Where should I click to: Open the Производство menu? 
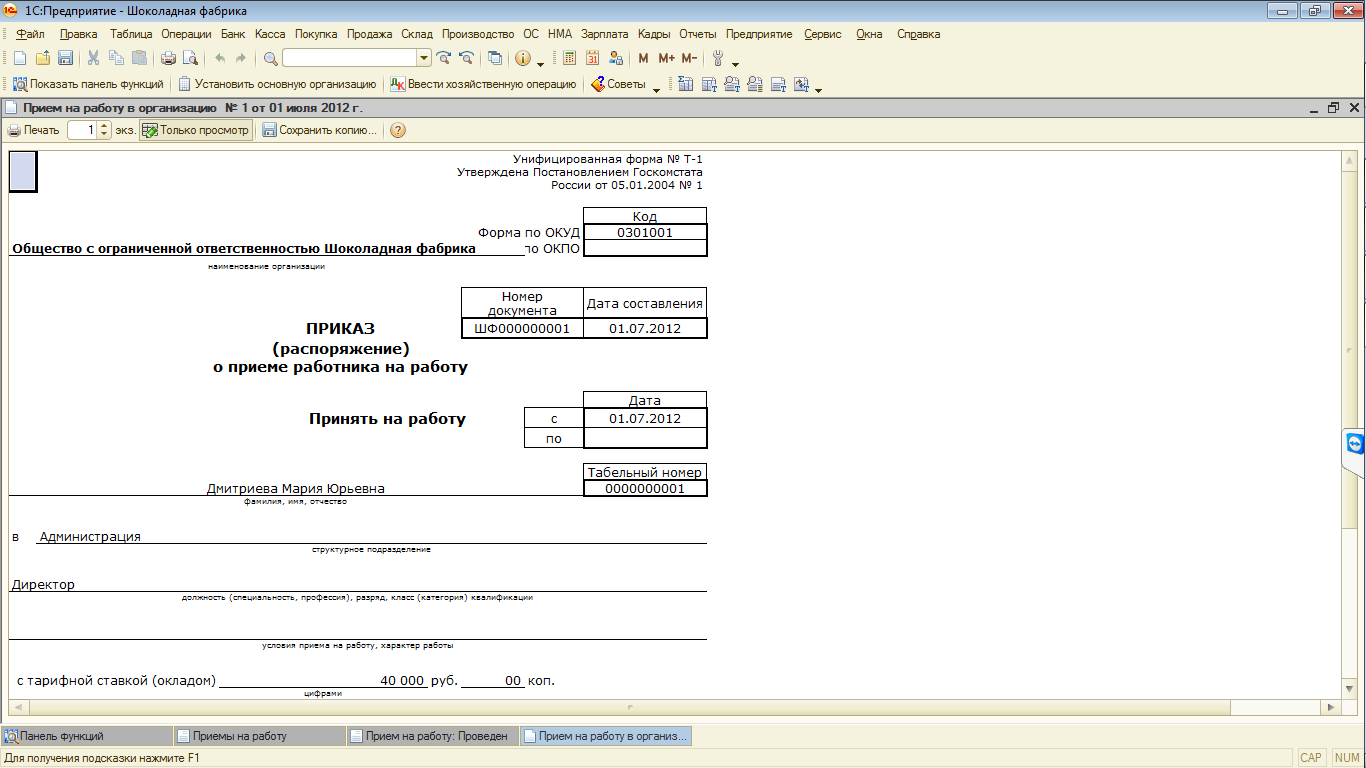[x=478, y=34]
